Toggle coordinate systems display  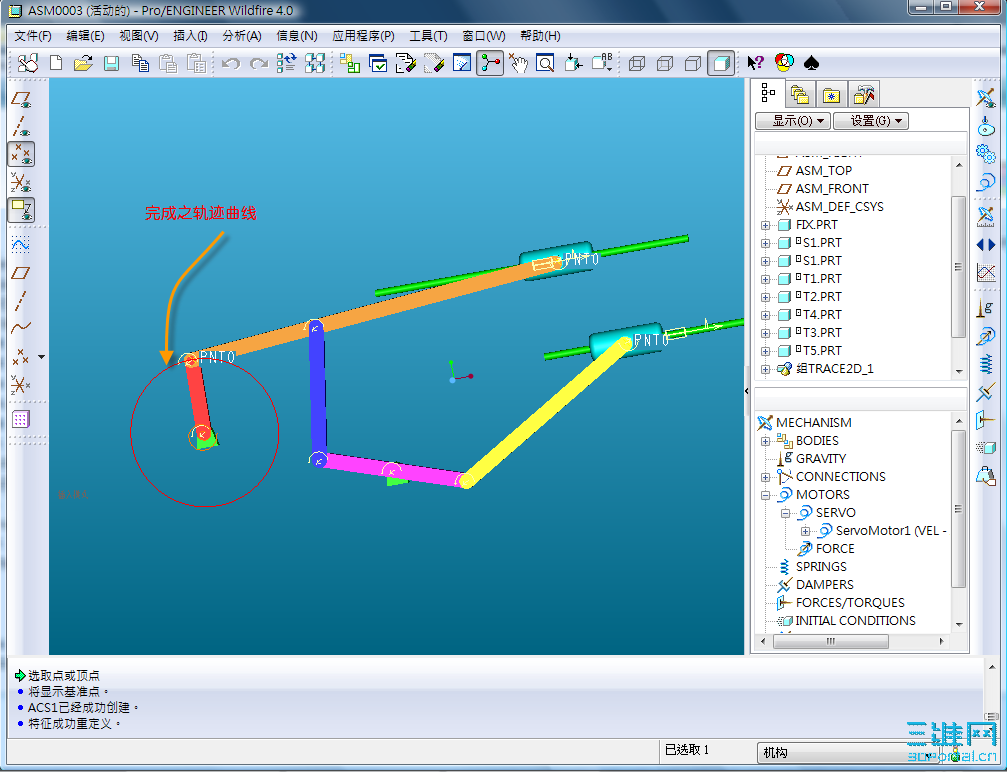click(21, 182)
